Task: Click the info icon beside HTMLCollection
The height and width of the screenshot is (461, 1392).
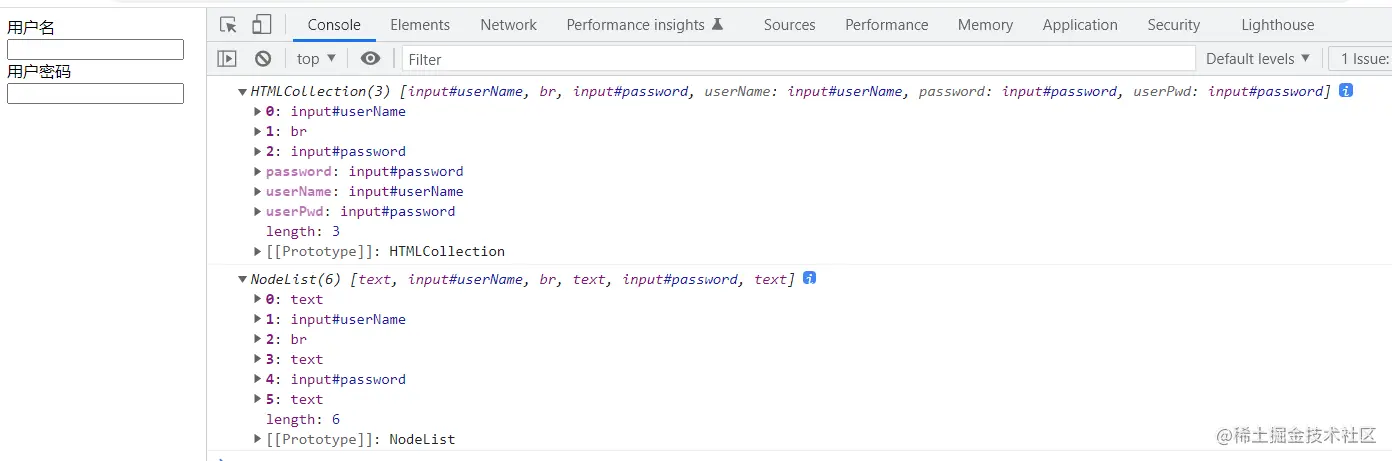Action: coord(1346,90)
